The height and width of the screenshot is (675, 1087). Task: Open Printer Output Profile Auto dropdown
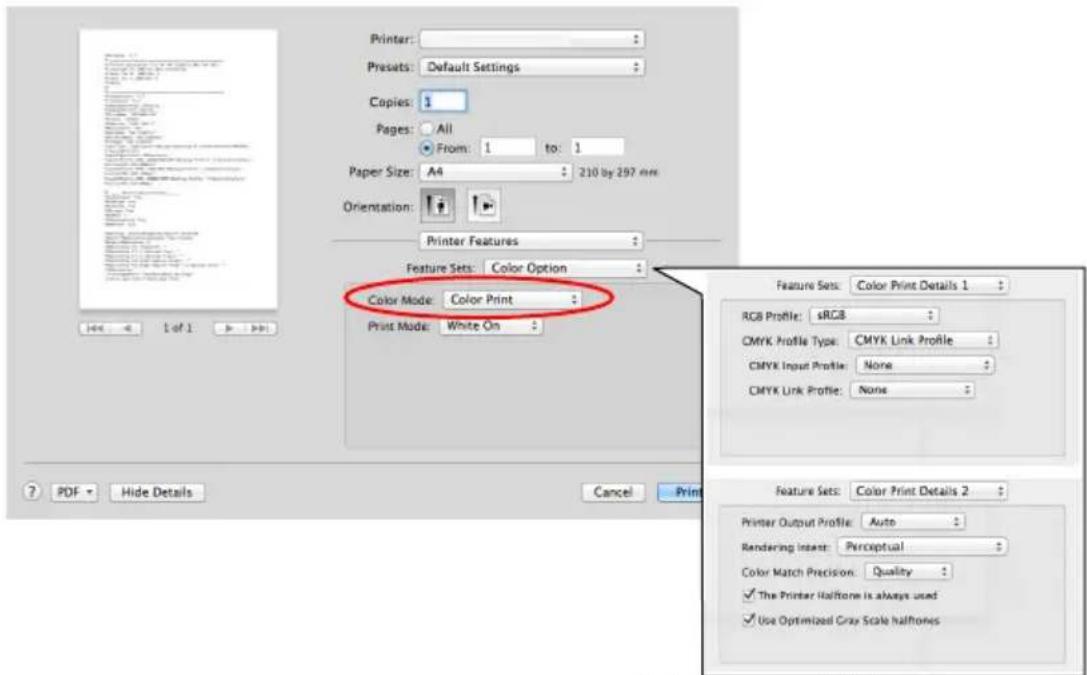coord(913,520)
